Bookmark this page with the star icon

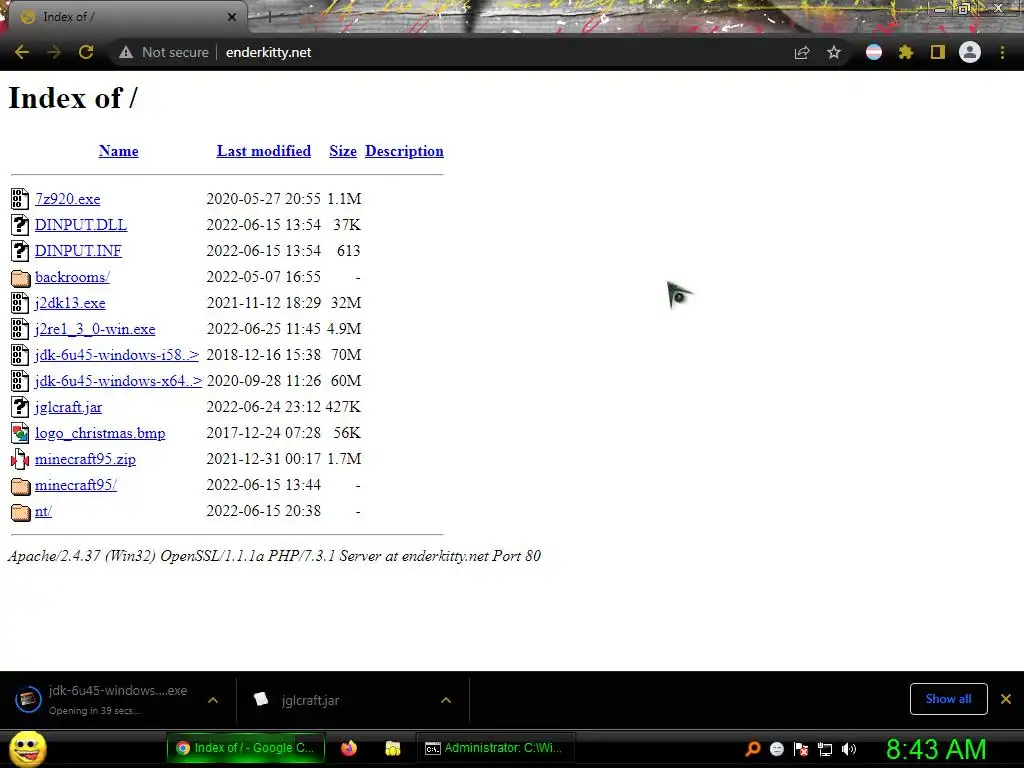click(x=834, y=52)
